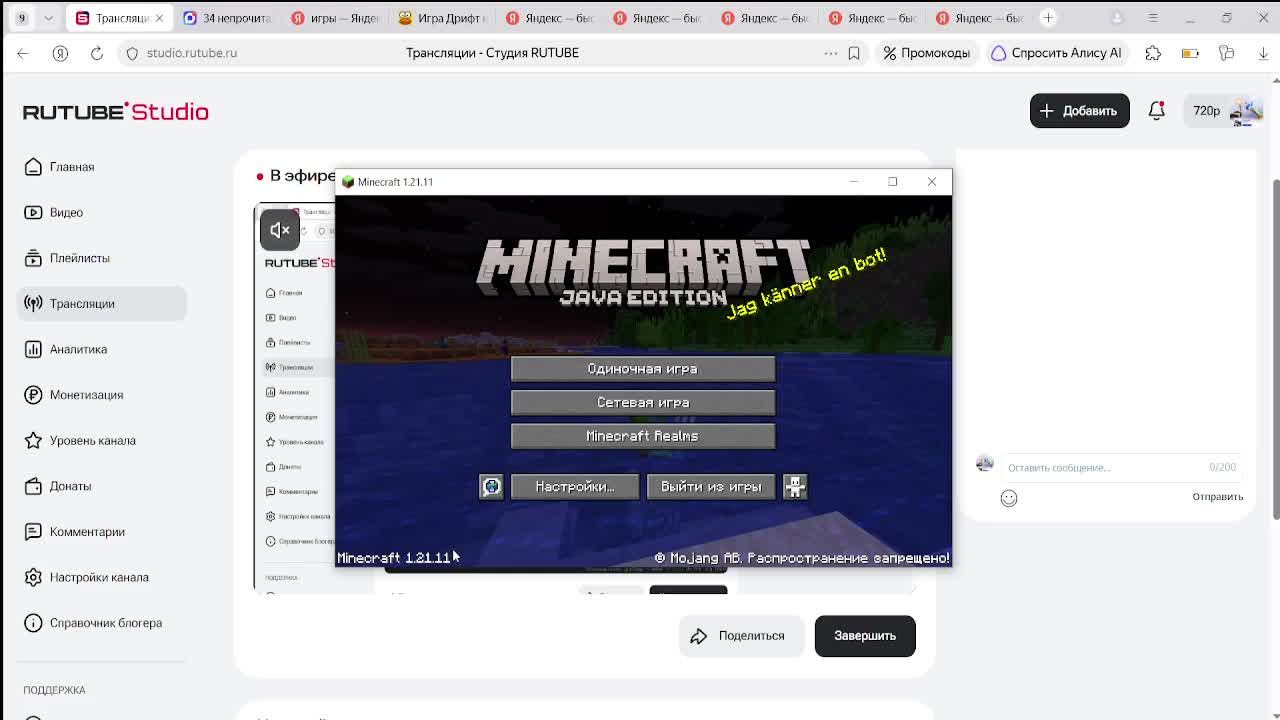1280x720 pixels.
Task: Click Спросить Алису AI
Action: pyautogui.click(x=1056, y=53)
